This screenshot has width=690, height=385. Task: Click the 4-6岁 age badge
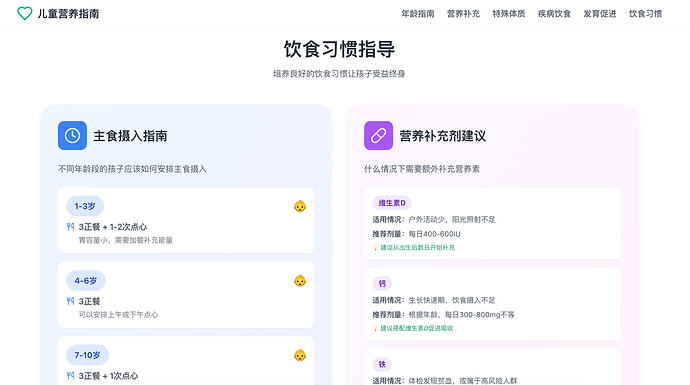(86, 280)
